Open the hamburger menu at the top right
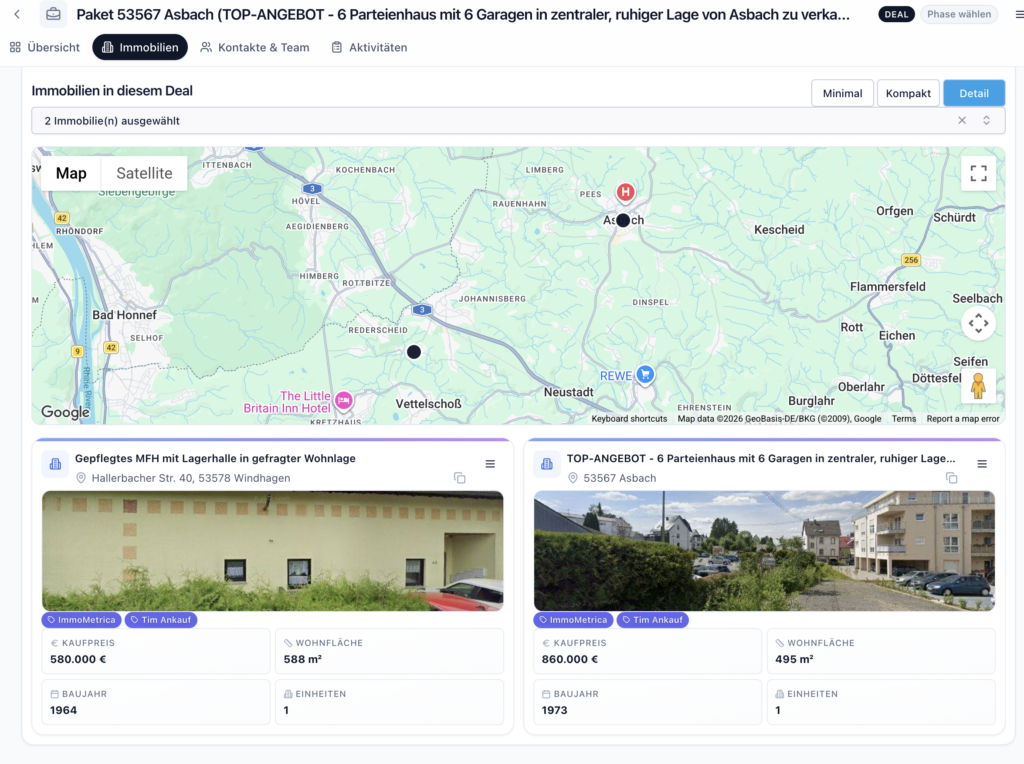This screenshot has height=764, width=1024. coord(1019,14)
